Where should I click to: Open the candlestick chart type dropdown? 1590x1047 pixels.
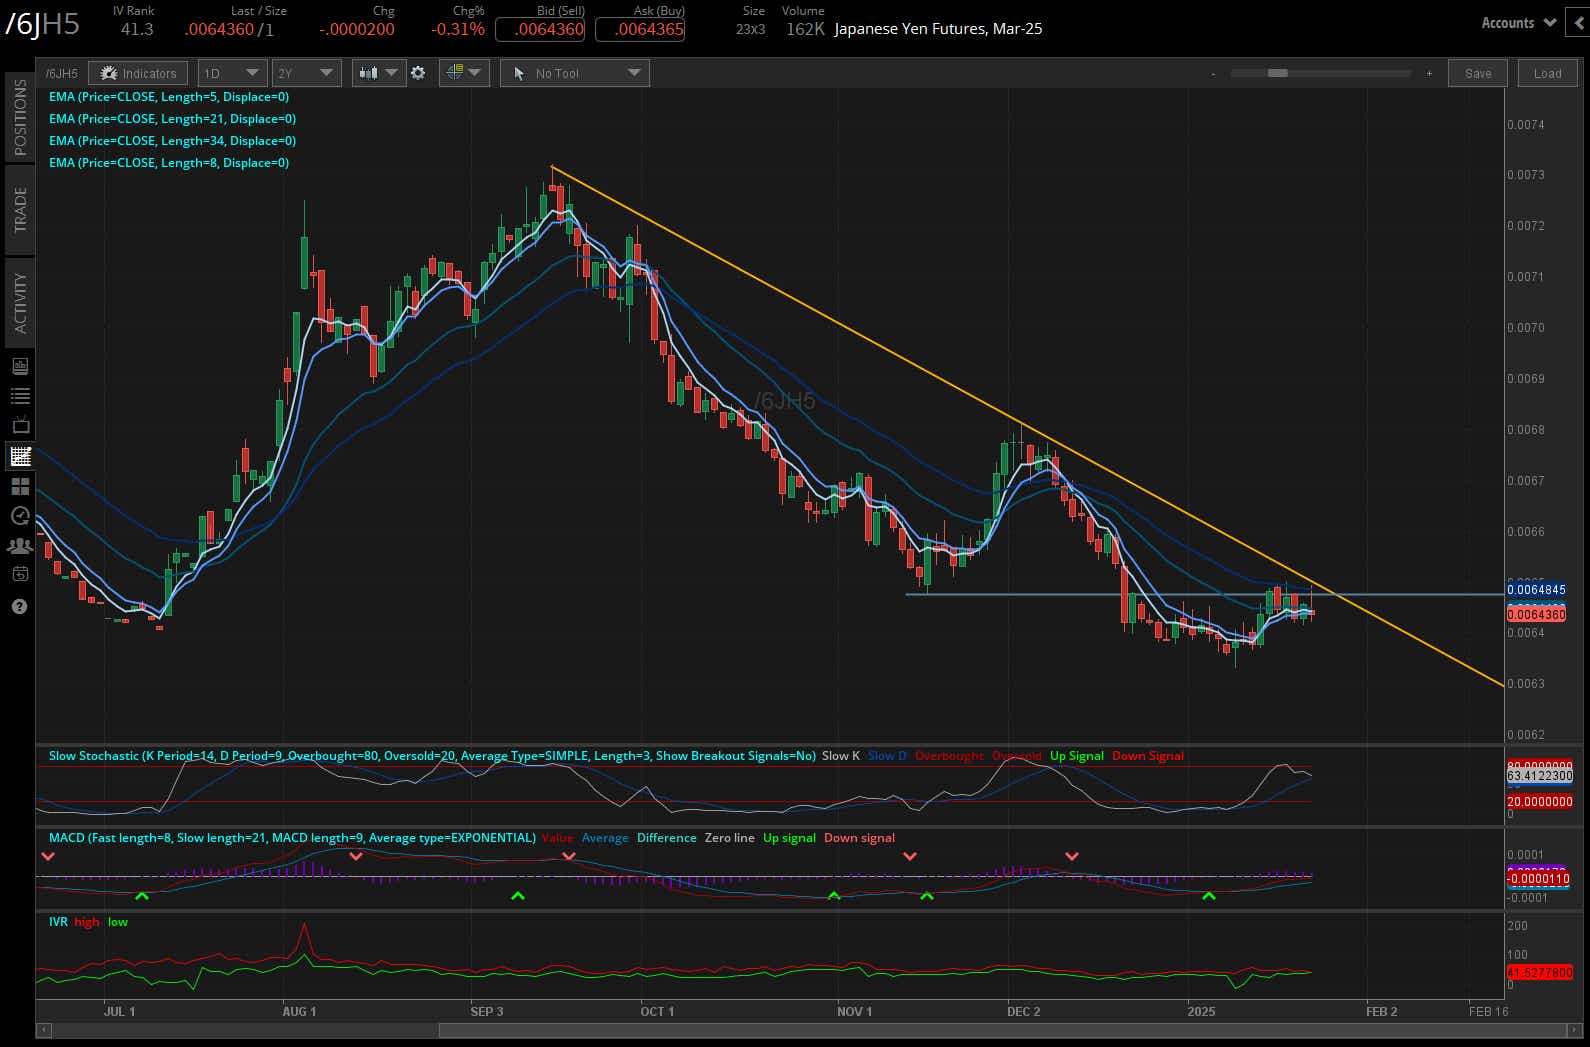pos(379,73)
